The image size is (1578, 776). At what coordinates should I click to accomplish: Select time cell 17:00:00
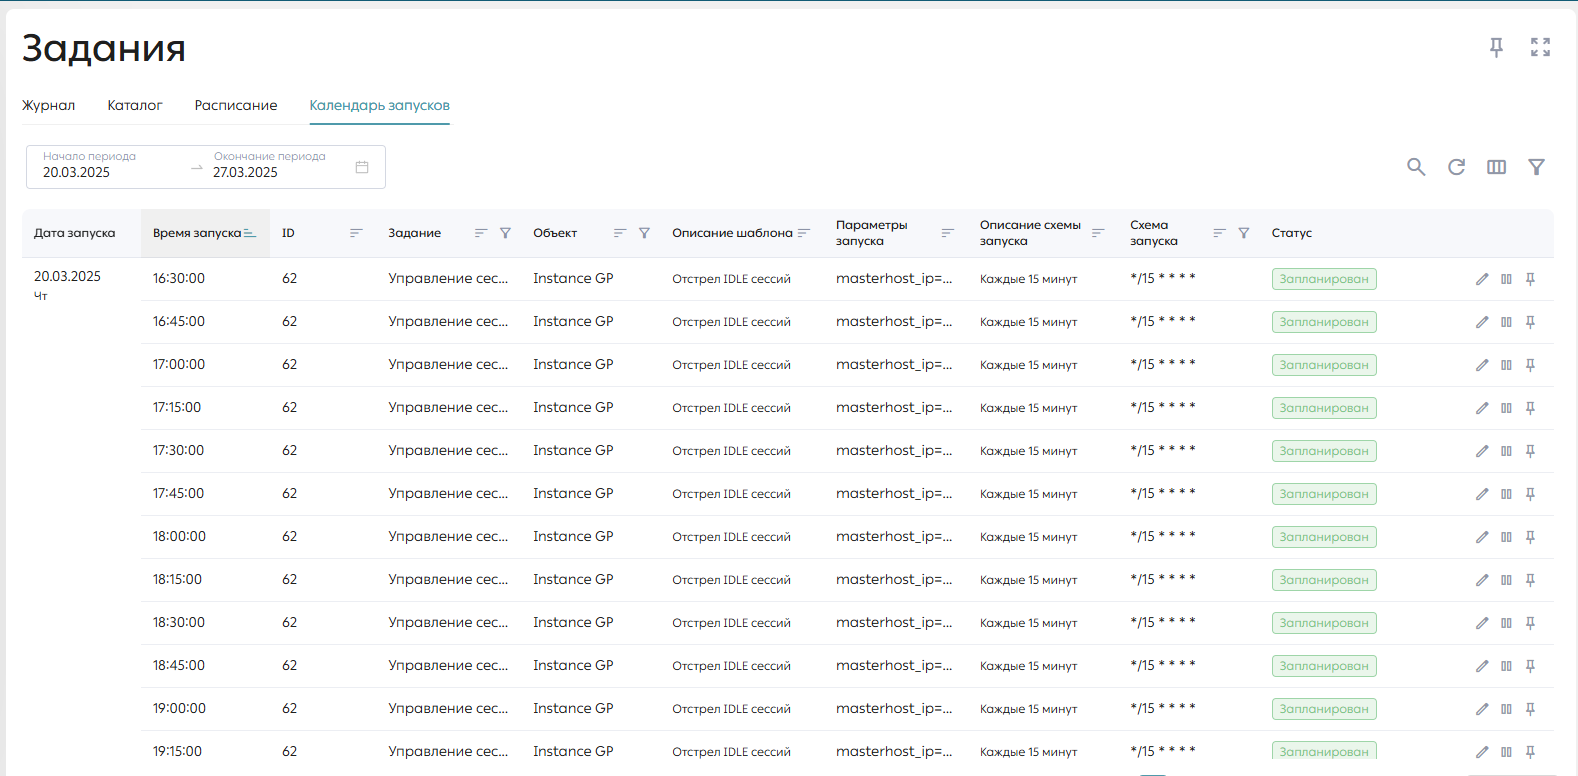click(x=179, y=364)
